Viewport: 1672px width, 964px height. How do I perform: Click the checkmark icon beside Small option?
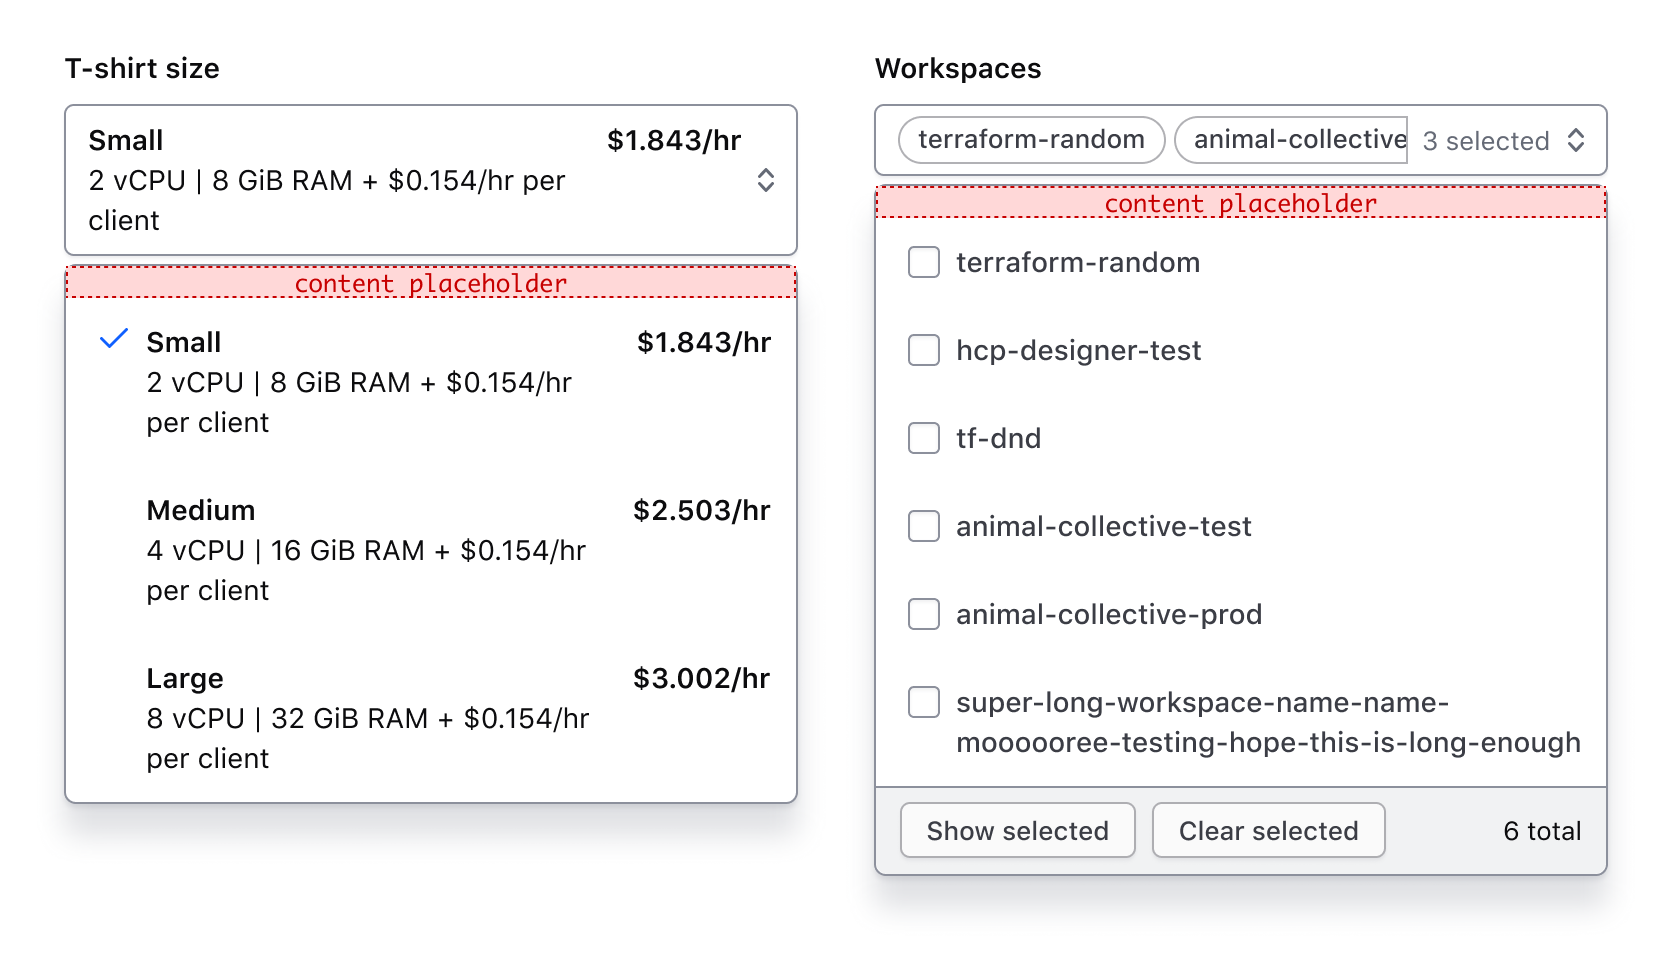pyautogui.click(x=113, y=340)
